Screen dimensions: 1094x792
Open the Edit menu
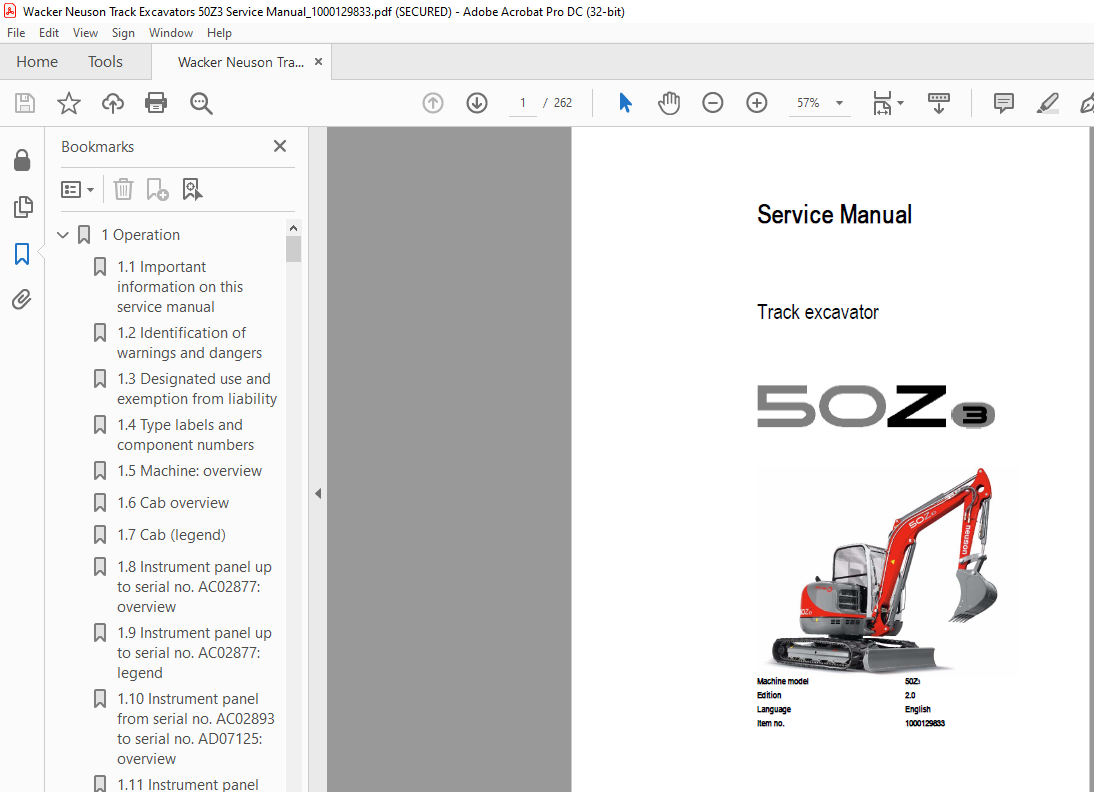[x=49, y=33]
